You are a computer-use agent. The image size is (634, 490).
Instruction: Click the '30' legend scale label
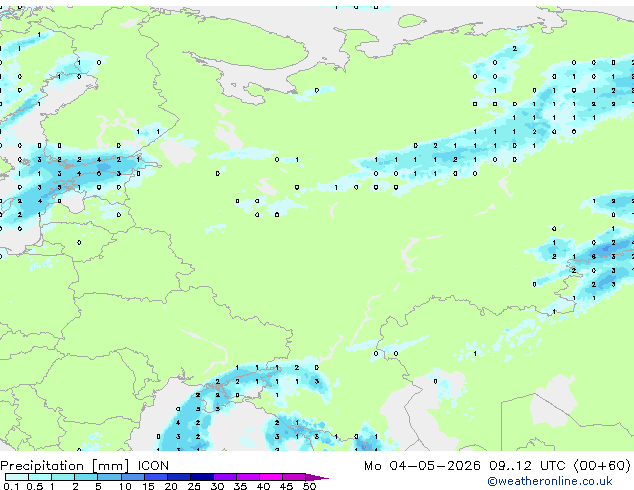[x=217, y=486]
